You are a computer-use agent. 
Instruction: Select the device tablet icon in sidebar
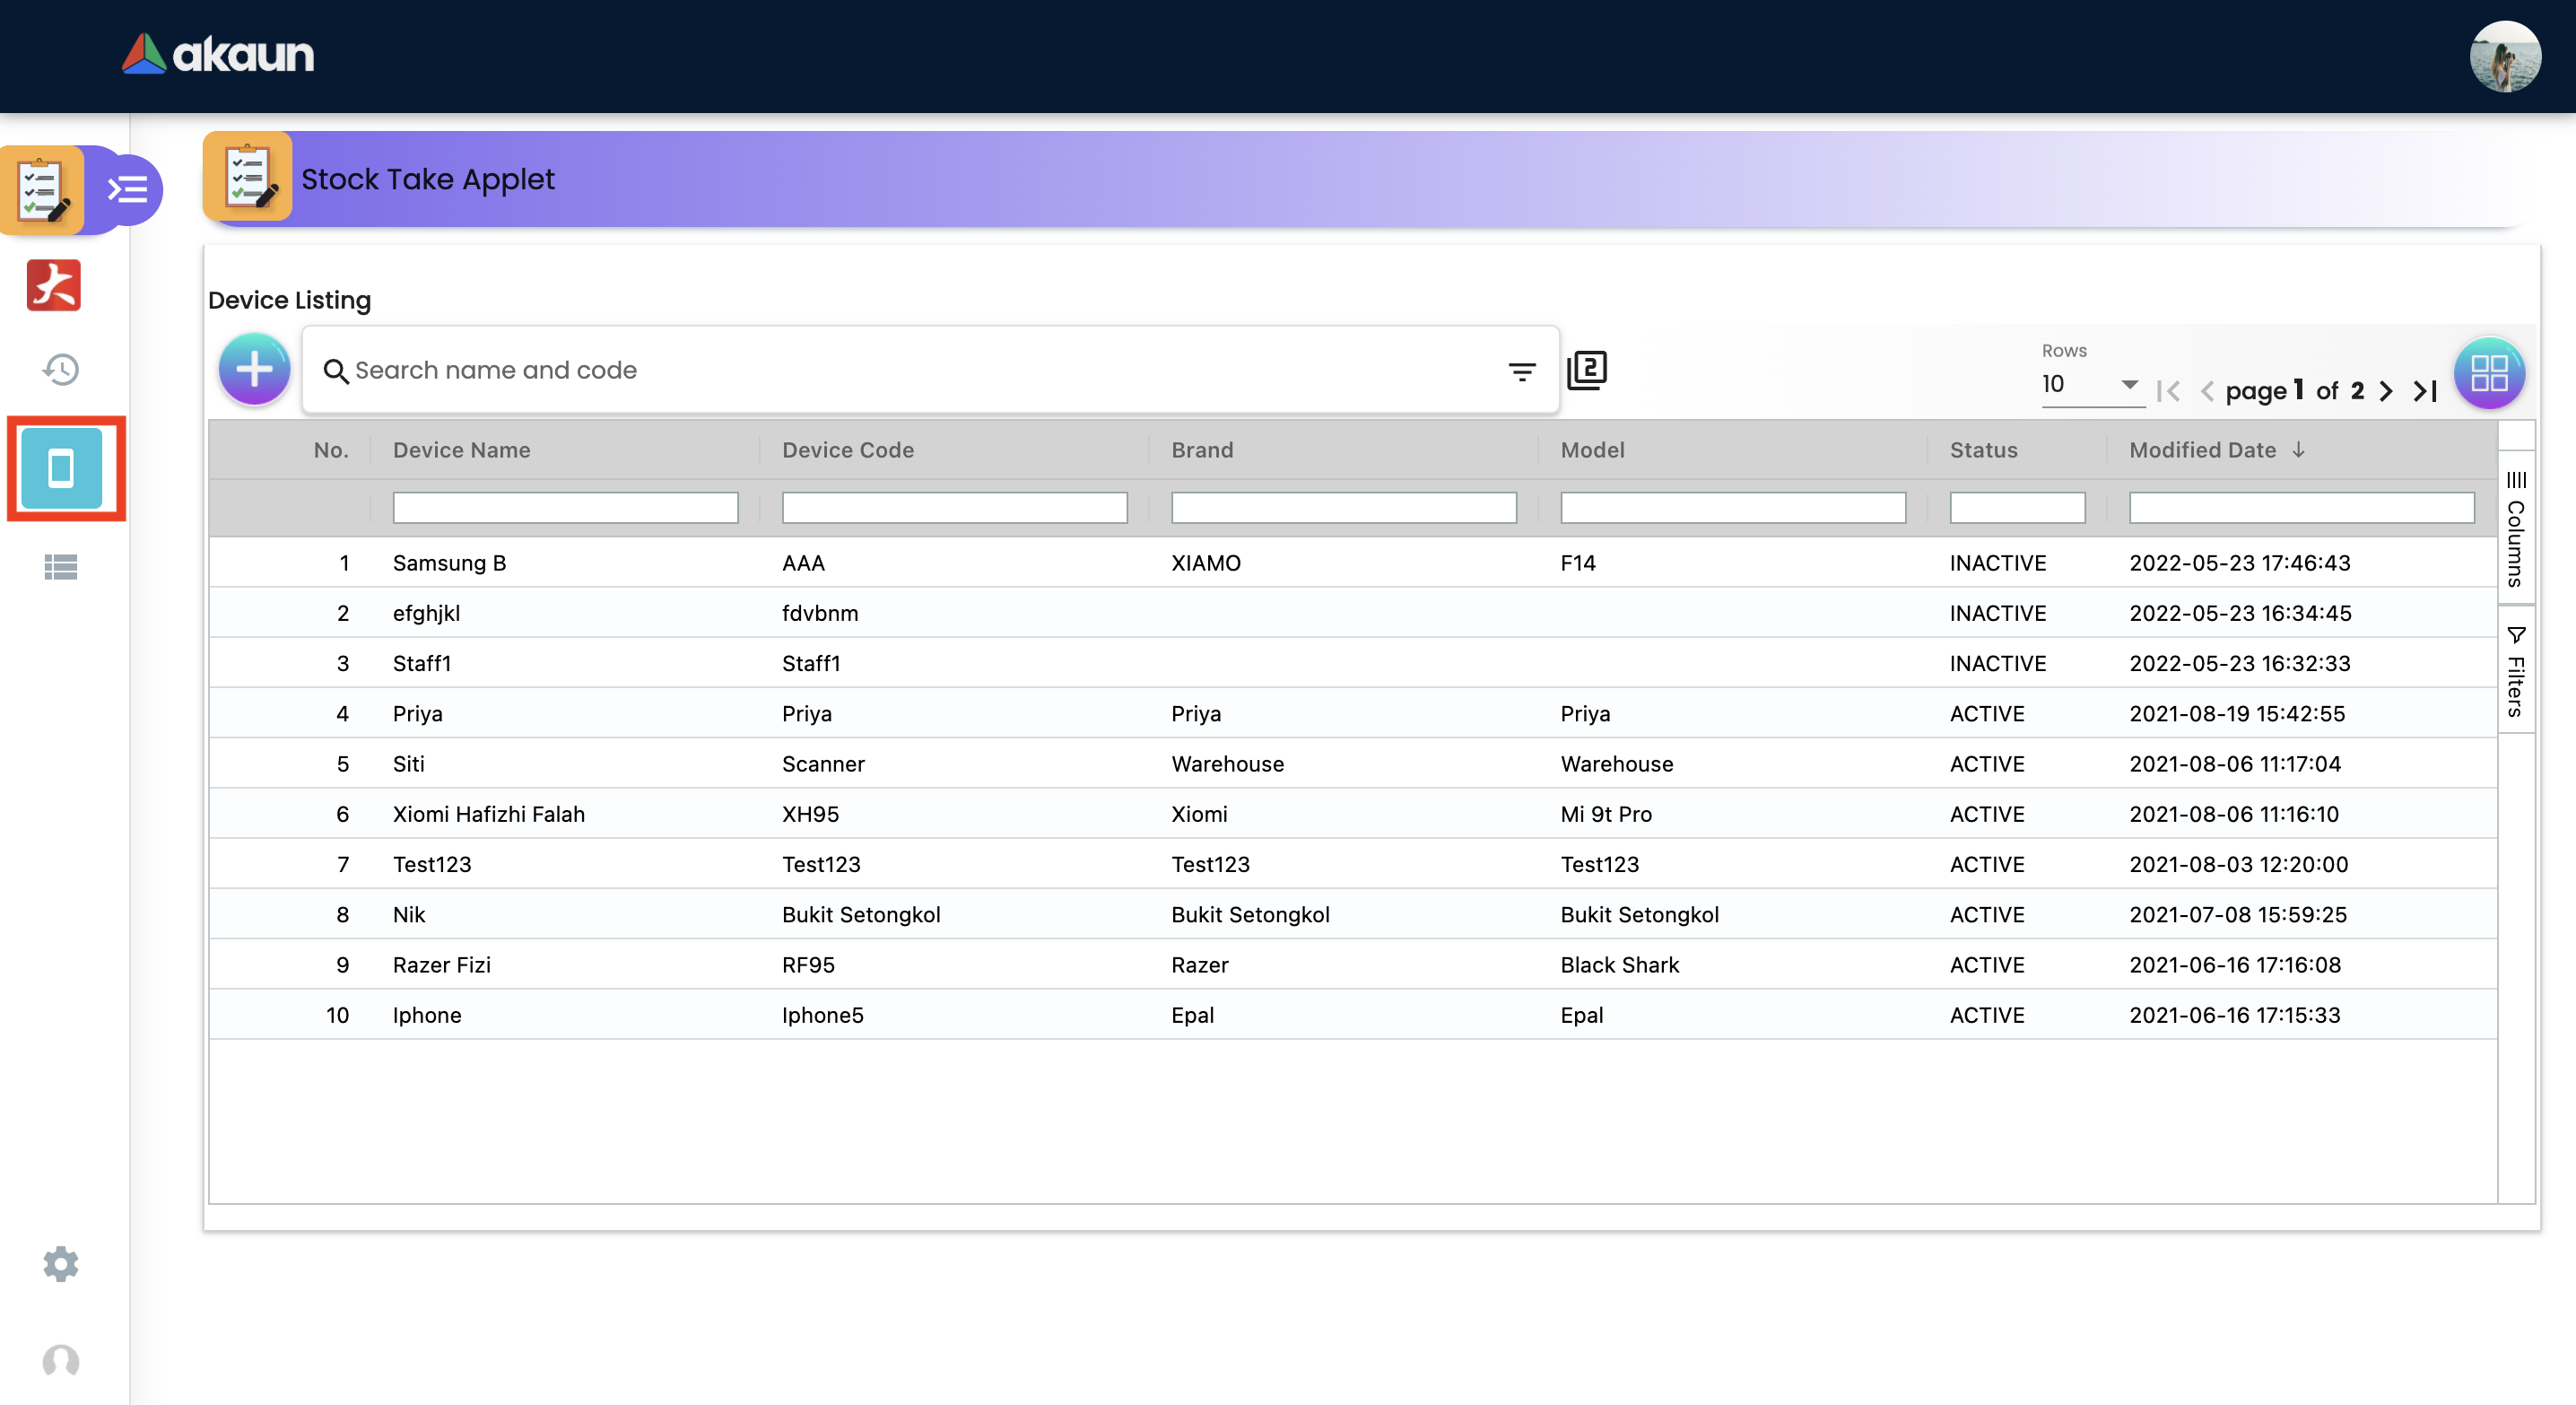click(62, 468)
